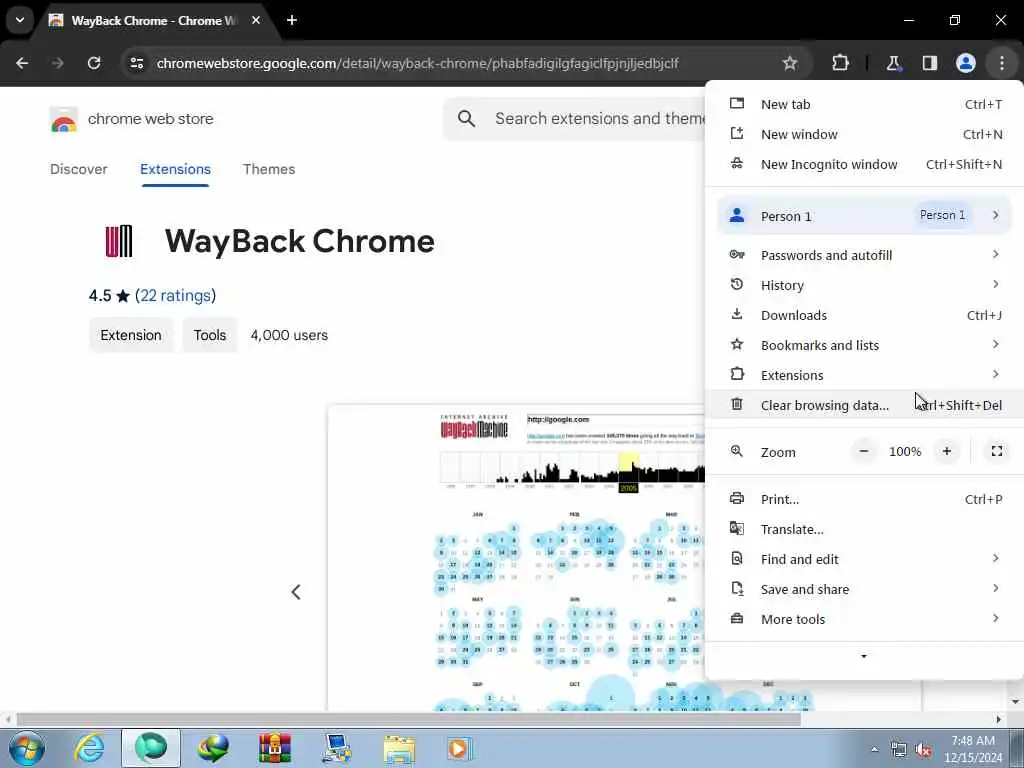Click the 4,000 users text
1024x768 pixels.
point(289,335)
